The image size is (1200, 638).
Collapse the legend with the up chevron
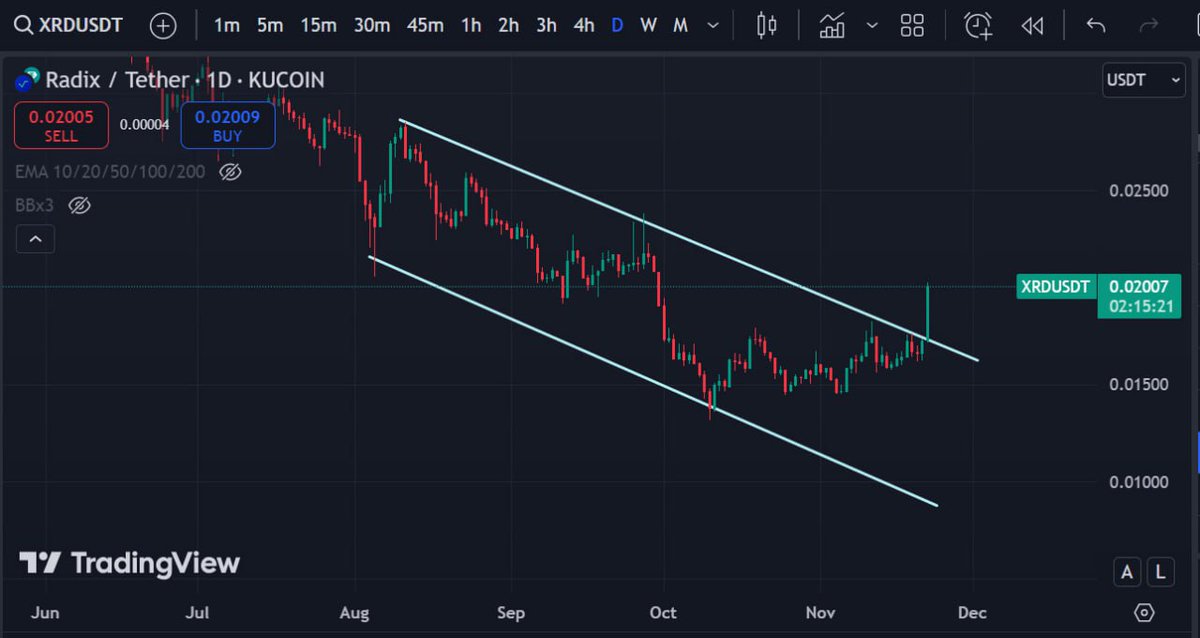point(34,238)
